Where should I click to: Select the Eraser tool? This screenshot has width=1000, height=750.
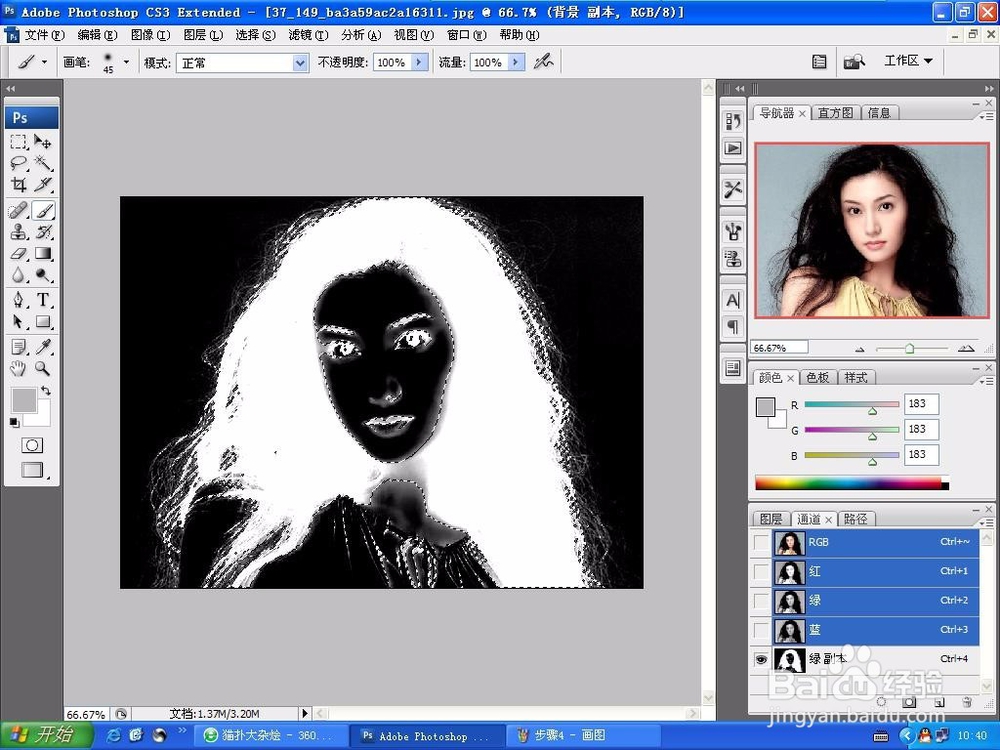(x=17, y=253)
